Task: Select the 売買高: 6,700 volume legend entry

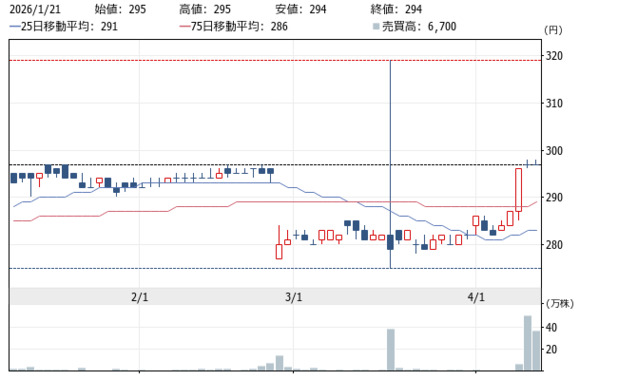Action: 415,26
